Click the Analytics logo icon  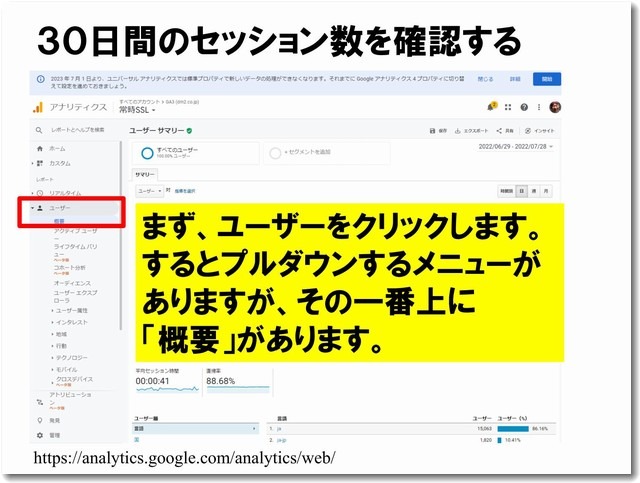(38, 107)
